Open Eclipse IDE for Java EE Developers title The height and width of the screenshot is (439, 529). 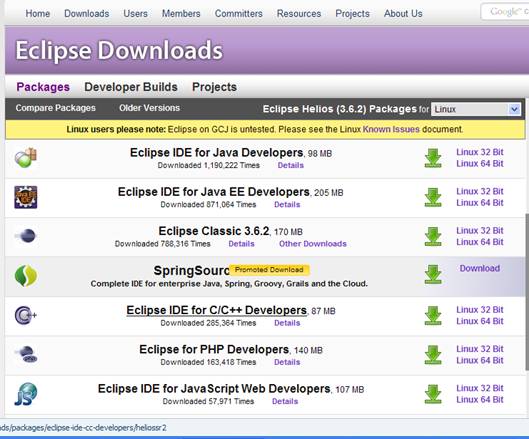pyautogui.click(x=214, y=192)
